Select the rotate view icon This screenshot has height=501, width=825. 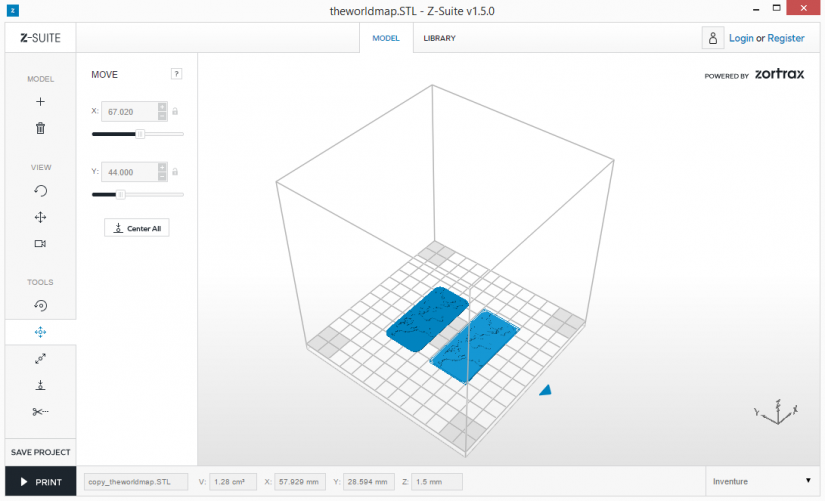pos(40,191)
